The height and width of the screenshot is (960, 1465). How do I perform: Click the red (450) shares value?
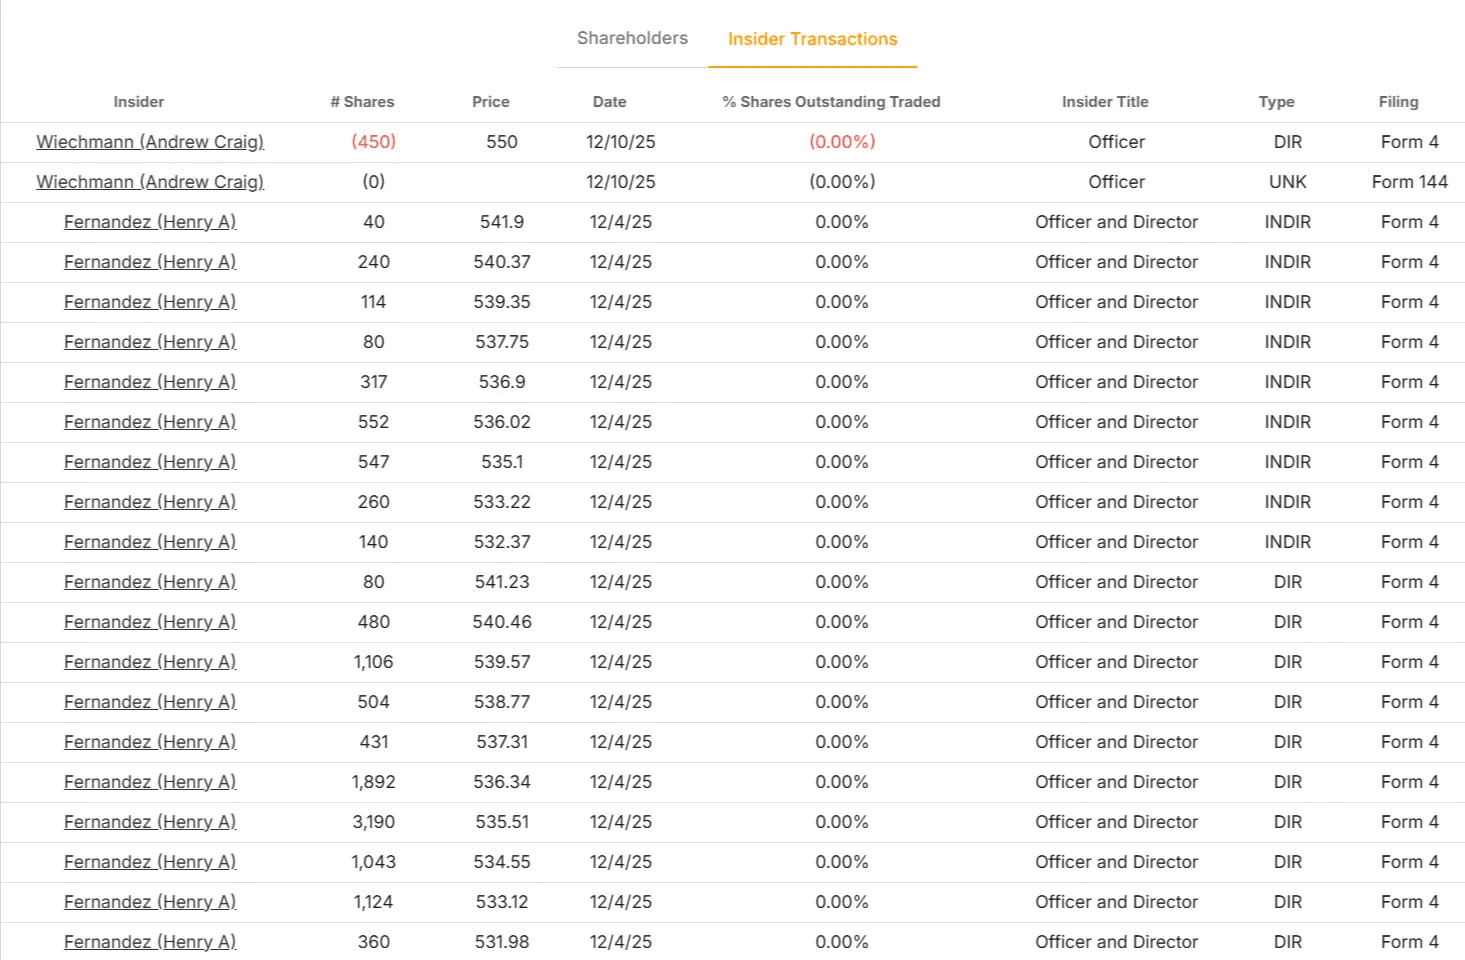(x=373, y=142)
